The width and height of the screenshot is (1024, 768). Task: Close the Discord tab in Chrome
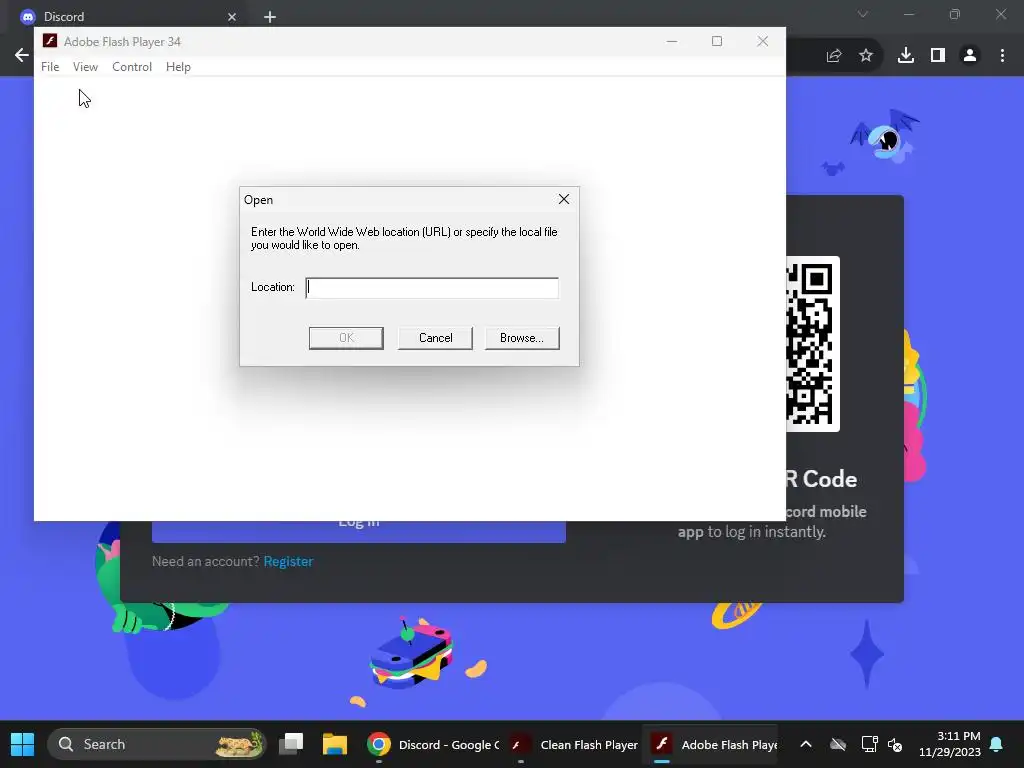[x=232, y=17]
